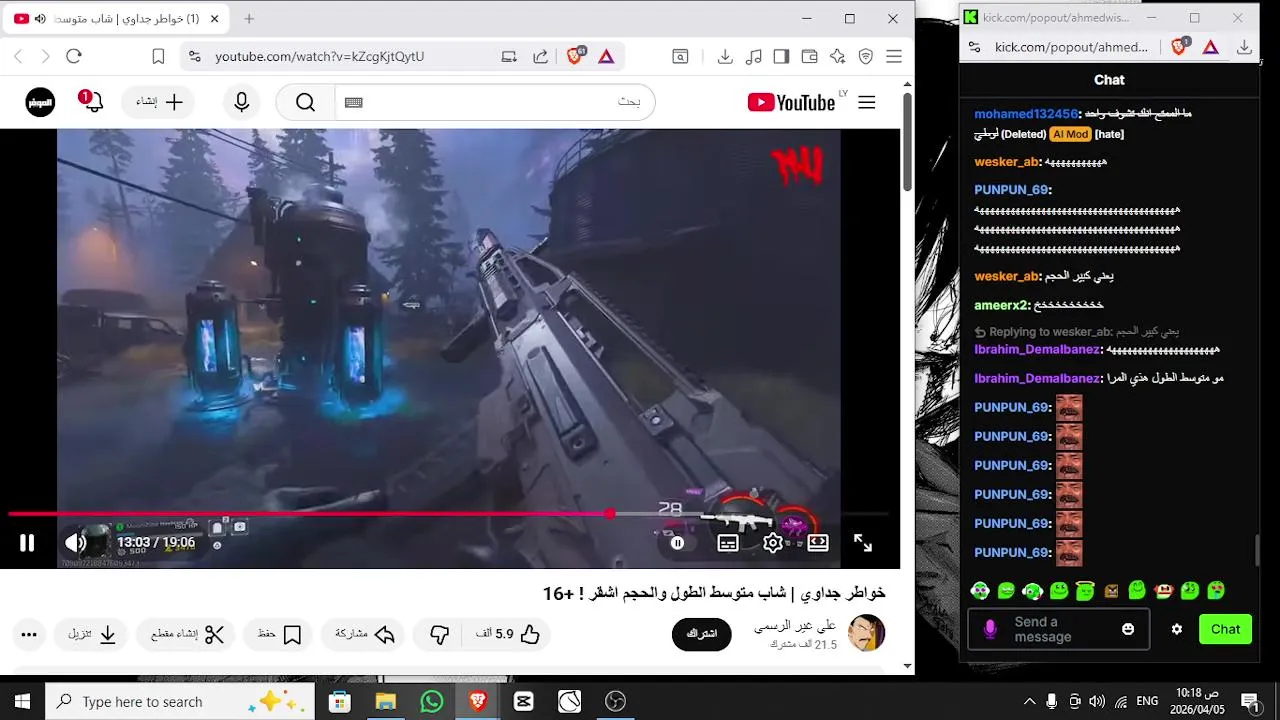Select the YouTube tab خواطر جداوي
1280x720 pixels.
(x=118, y=19)
